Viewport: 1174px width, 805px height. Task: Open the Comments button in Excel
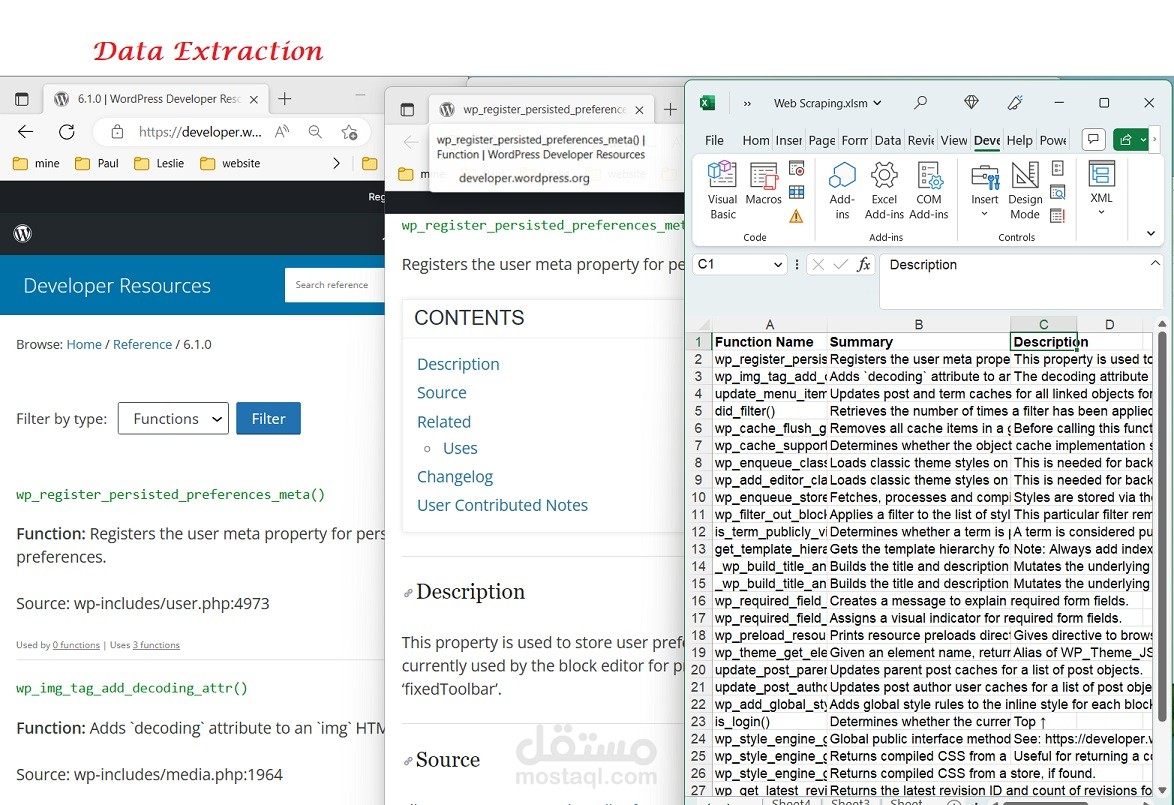click(x=1094, y=139)
